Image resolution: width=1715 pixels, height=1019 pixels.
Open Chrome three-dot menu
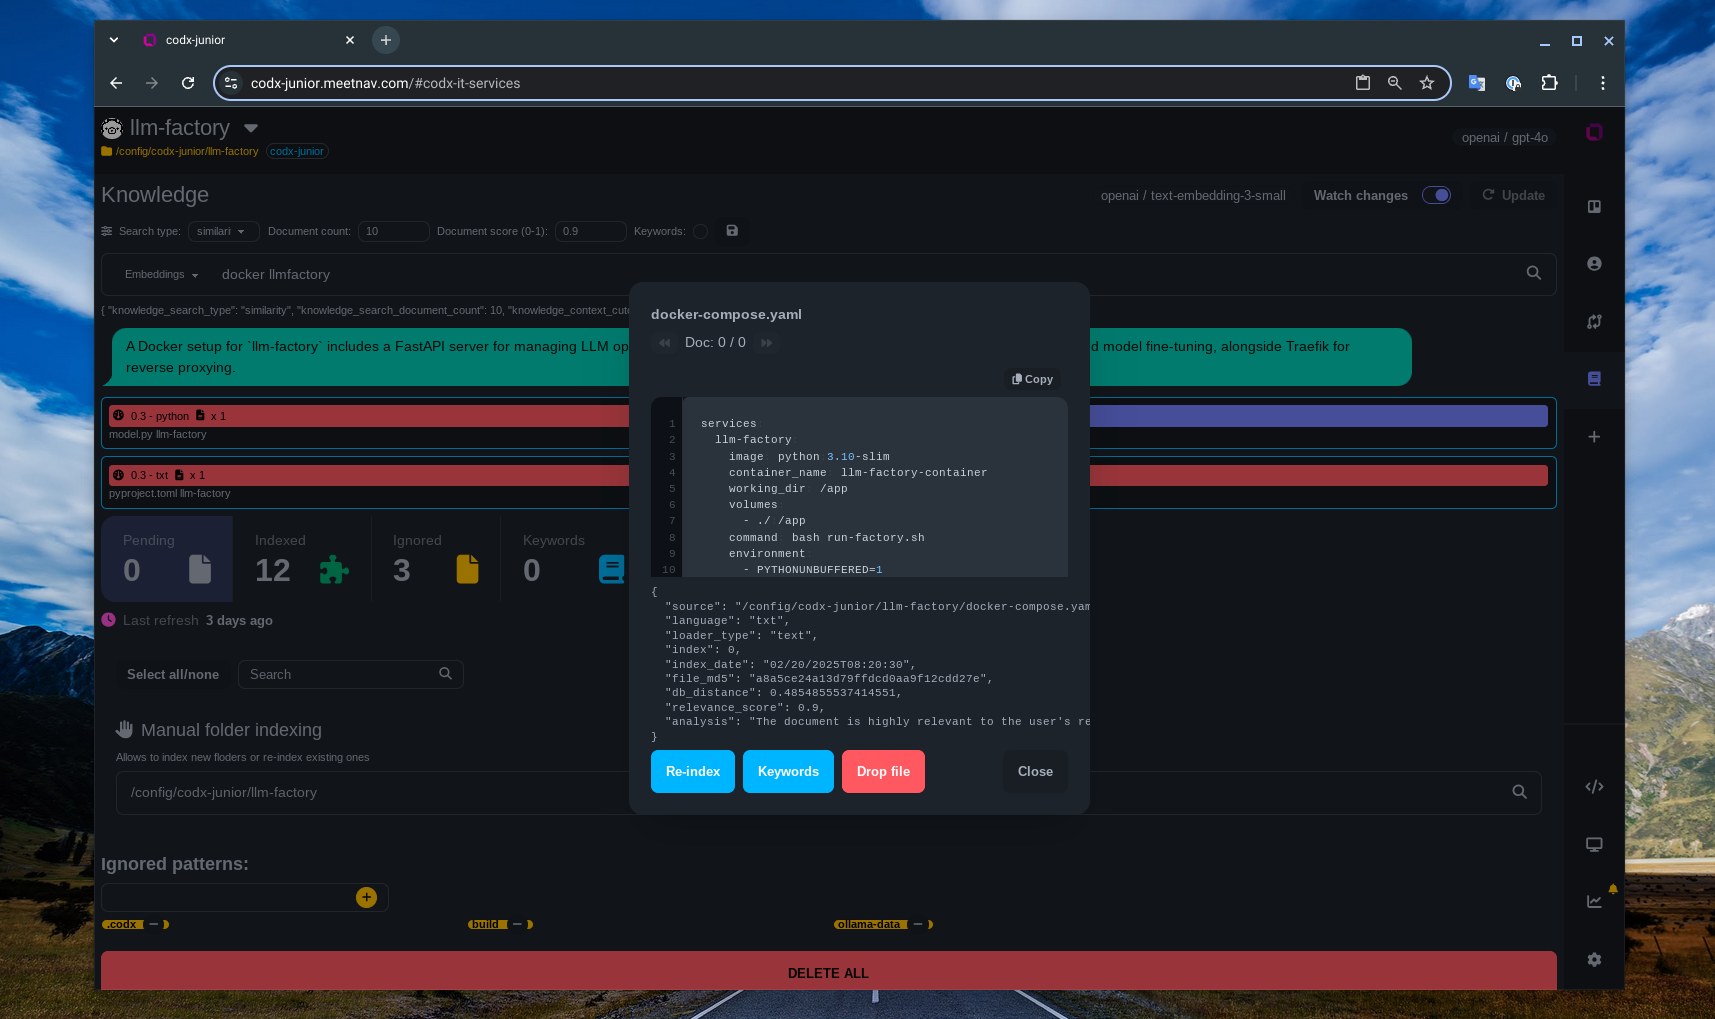[x=1602, y=83]
